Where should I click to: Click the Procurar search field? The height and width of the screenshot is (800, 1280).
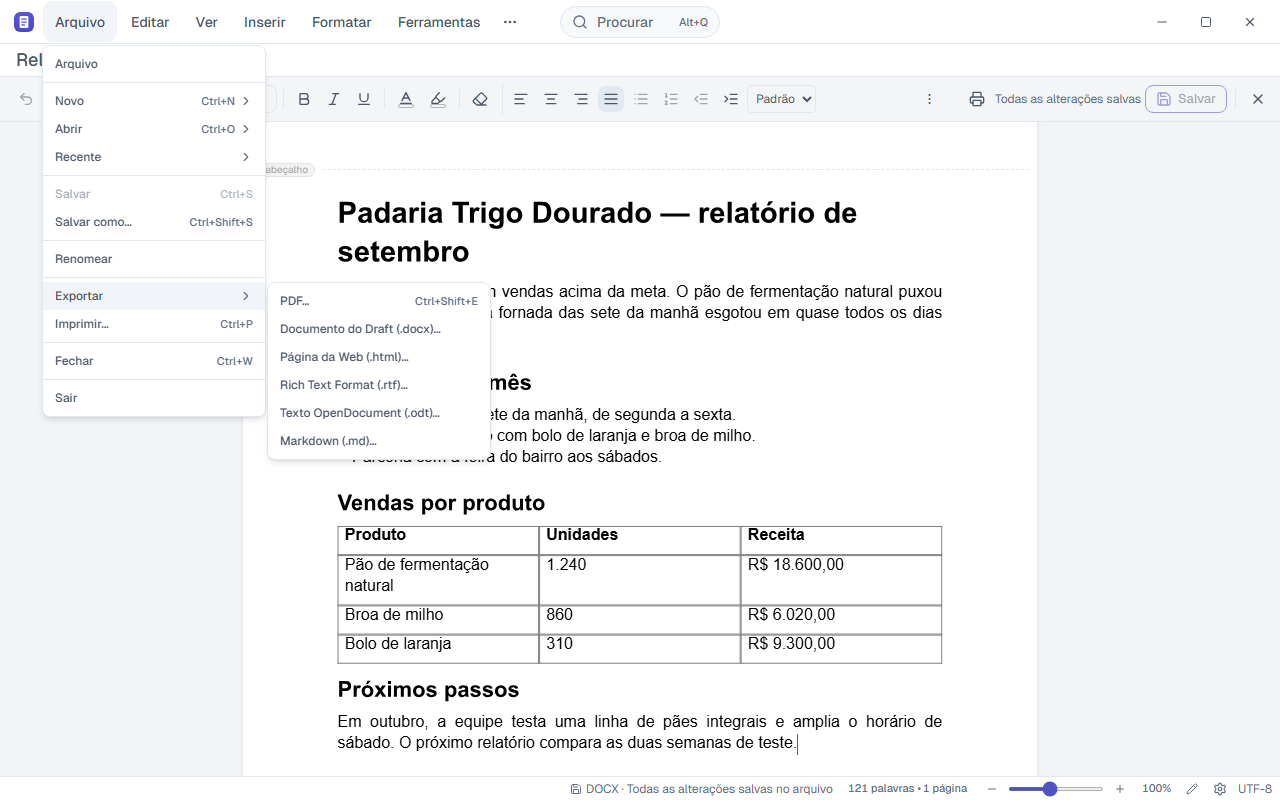[640, 22]
